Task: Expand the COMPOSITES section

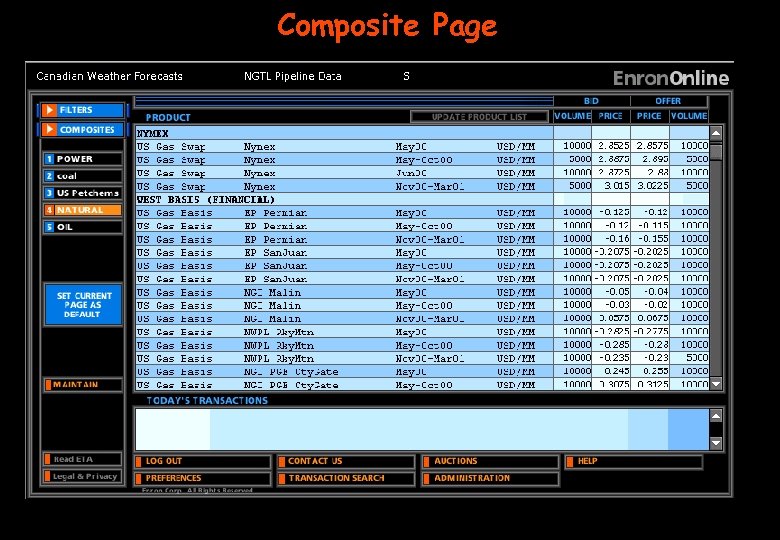Action: point(82,130)
